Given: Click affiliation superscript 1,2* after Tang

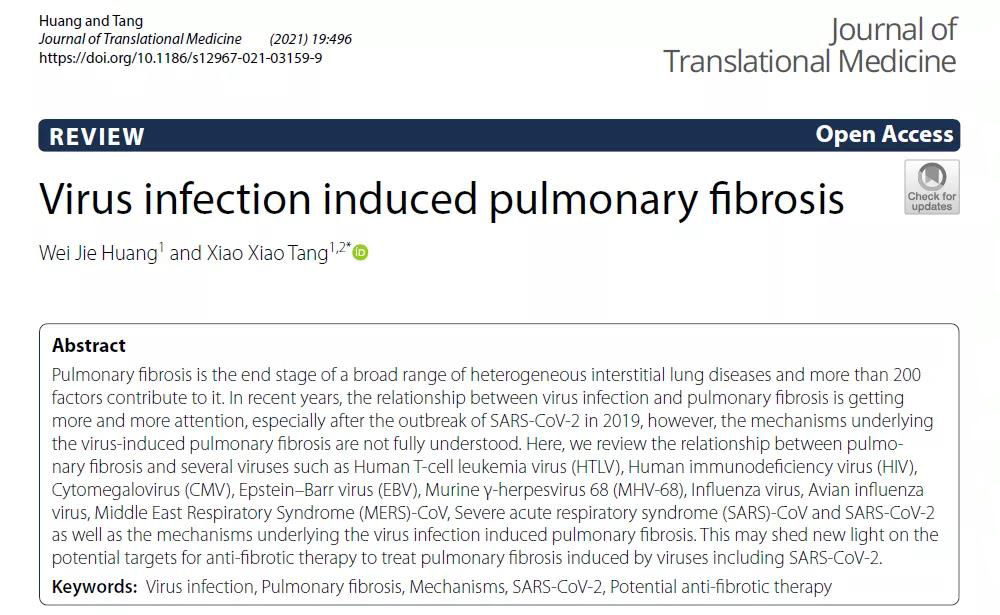Looking at the screenshot, I should click(x=338, y=247).
